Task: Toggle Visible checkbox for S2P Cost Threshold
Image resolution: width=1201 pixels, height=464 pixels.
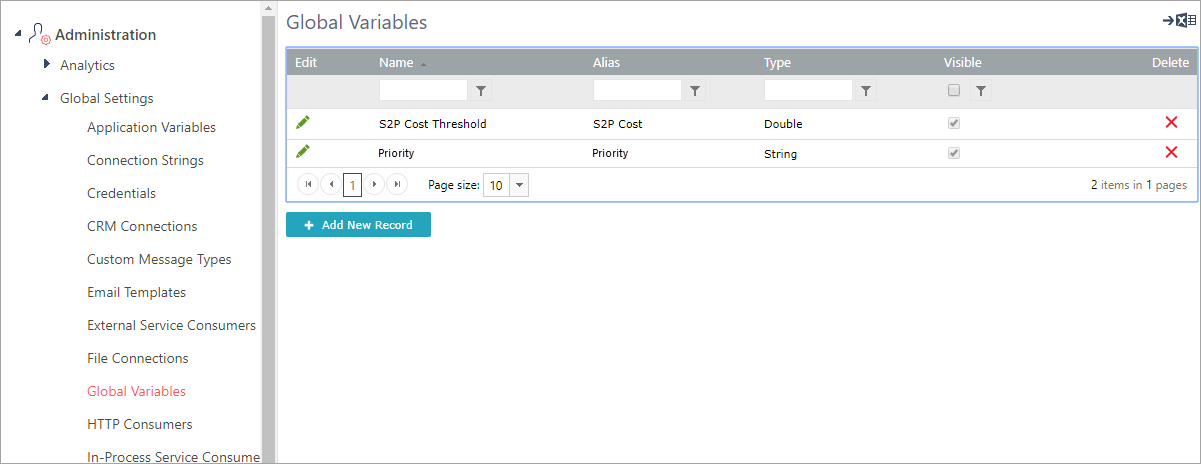Action: coord(954,123)
